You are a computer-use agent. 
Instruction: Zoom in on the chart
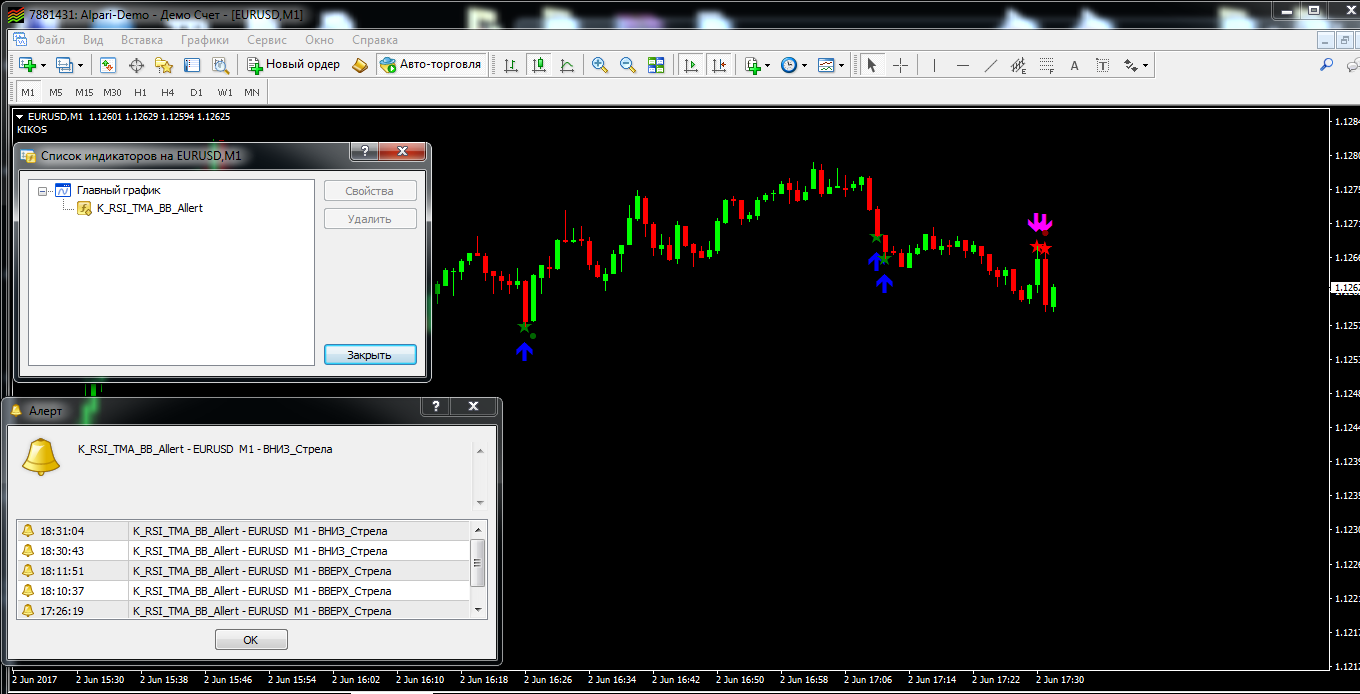click(x=600, y=65)
